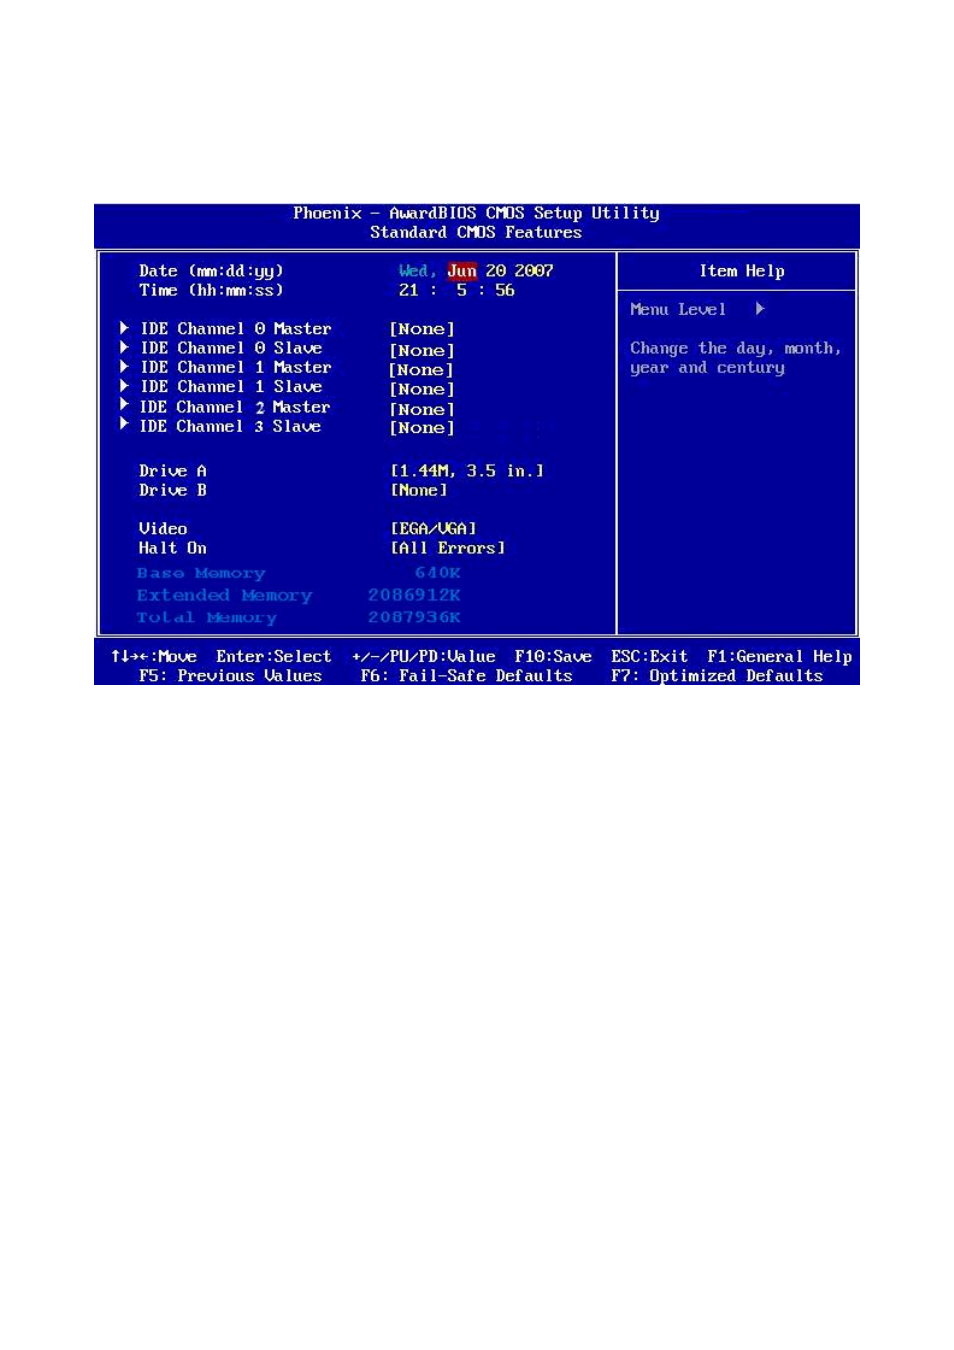Click +/-/PU/PD:Value hint
Screen dimensions: 954x1350
[424, 657]
